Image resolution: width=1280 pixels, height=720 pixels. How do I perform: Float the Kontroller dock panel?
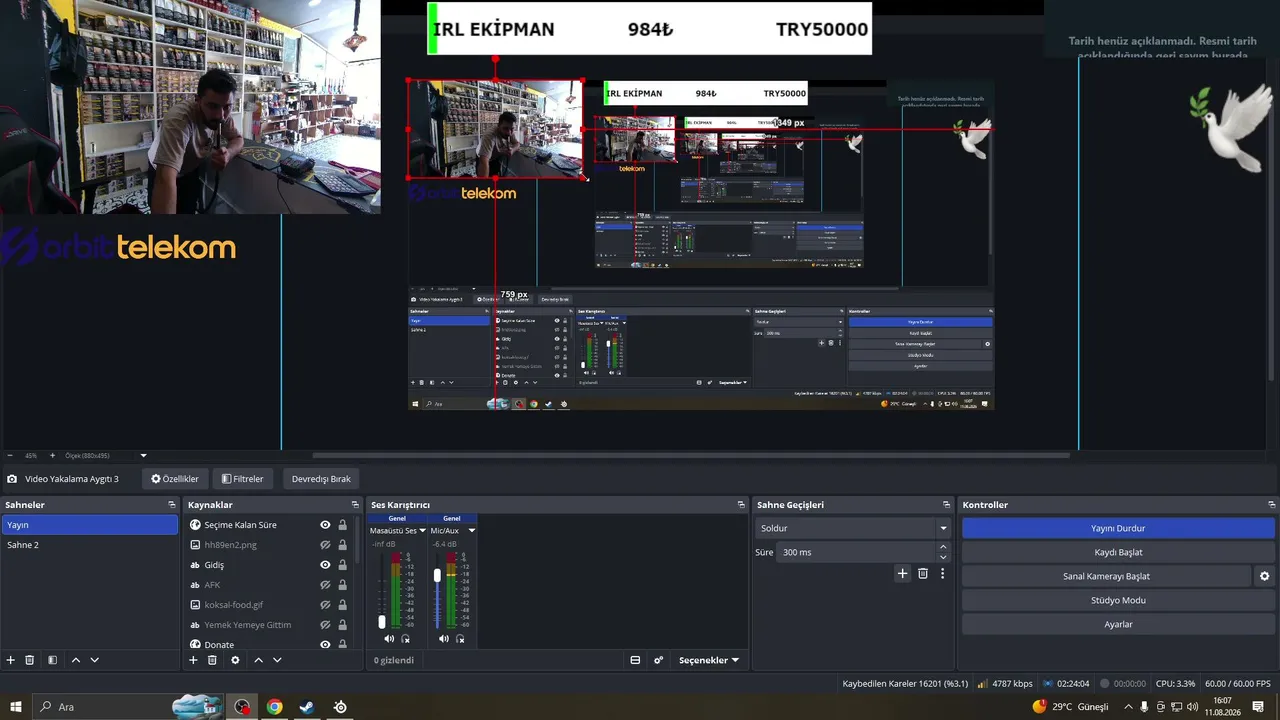pyautogui.click(x=1272, y=505)
